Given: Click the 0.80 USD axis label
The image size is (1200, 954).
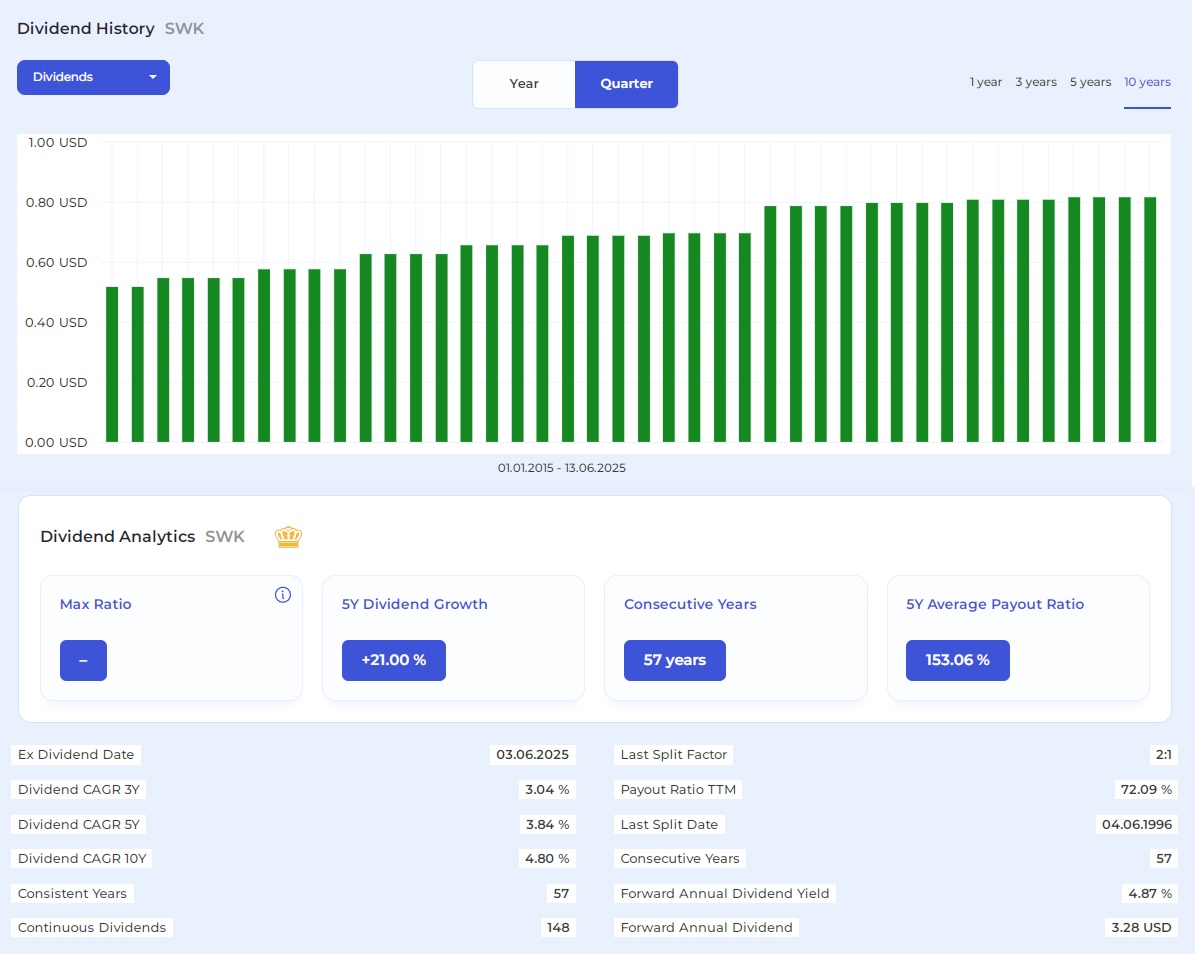Looking at the screenshot, I should coord(58,203).
